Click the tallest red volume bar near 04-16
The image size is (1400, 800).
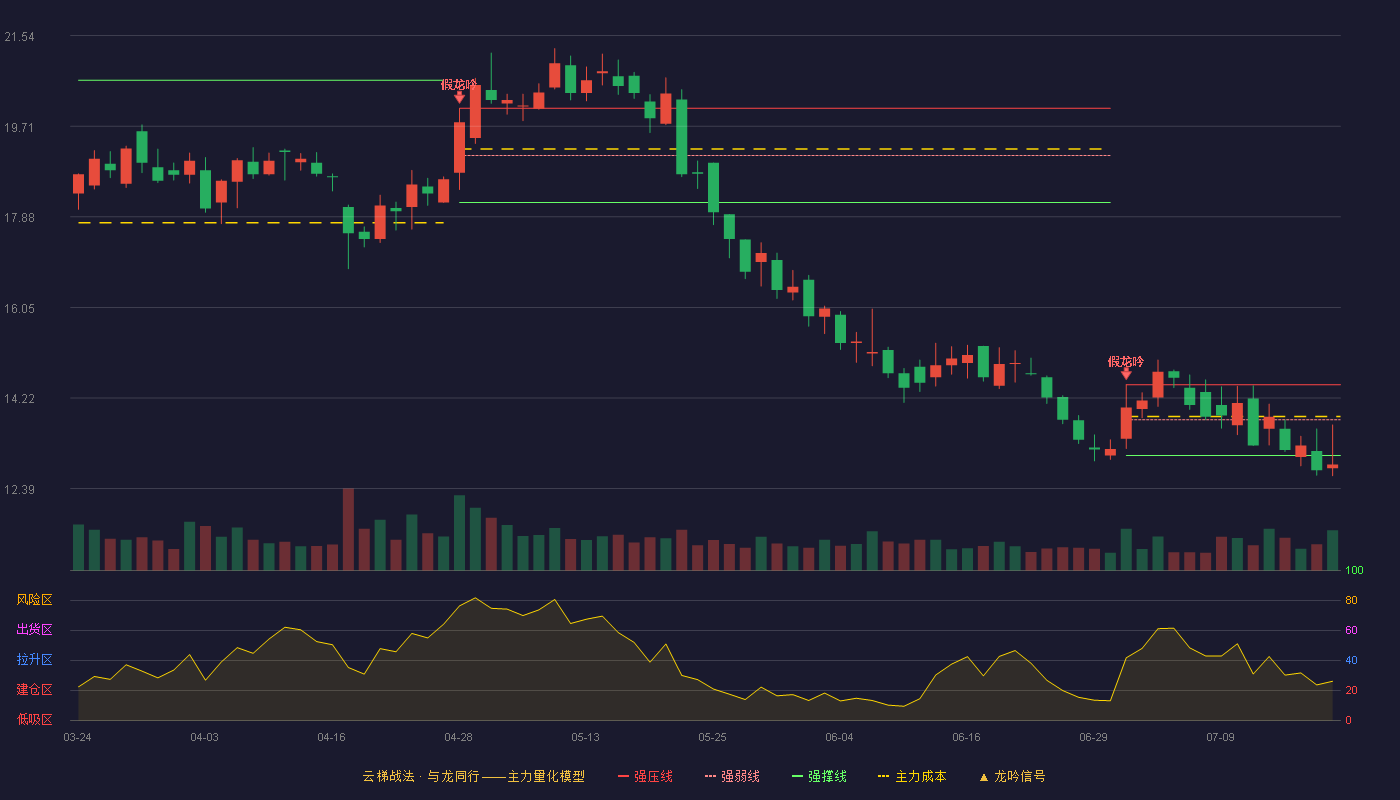[x=348, y=529]
